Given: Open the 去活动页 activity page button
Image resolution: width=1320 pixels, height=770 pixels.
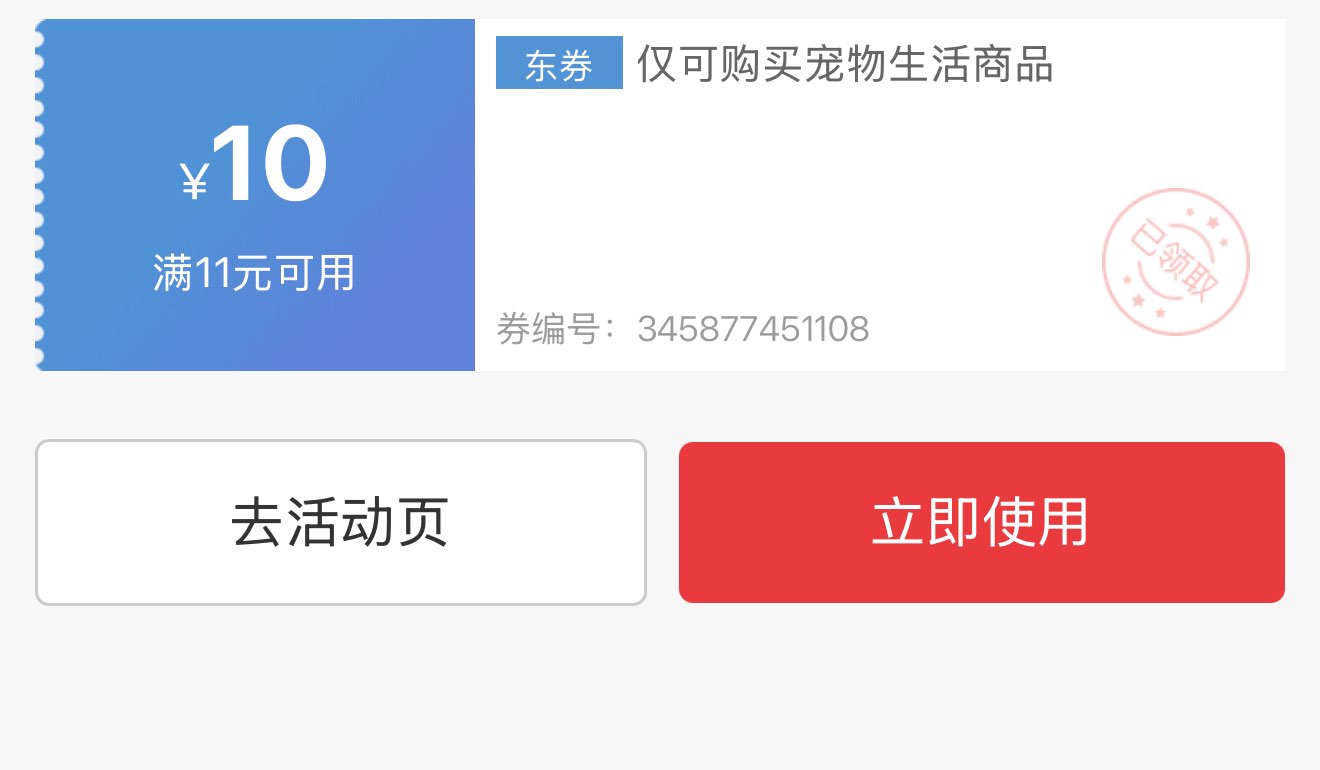Looking at the screenshot, I should [x=341, y=523].
